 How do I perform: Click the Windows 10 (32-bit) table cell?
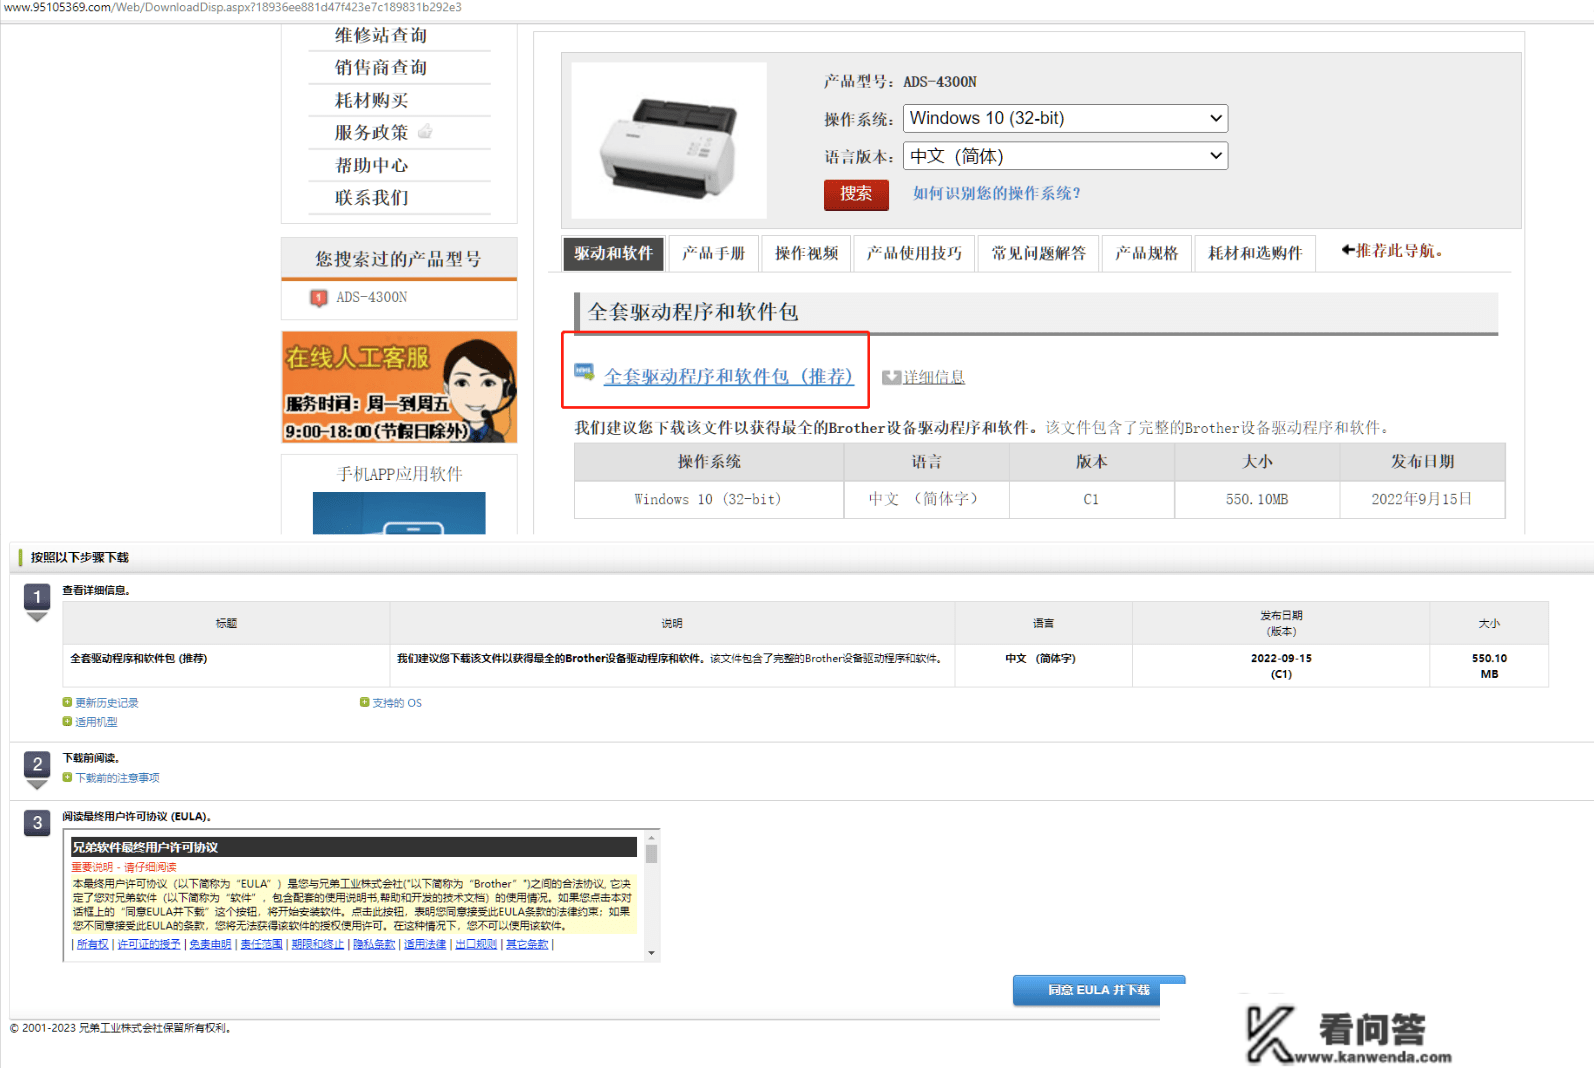708,499
